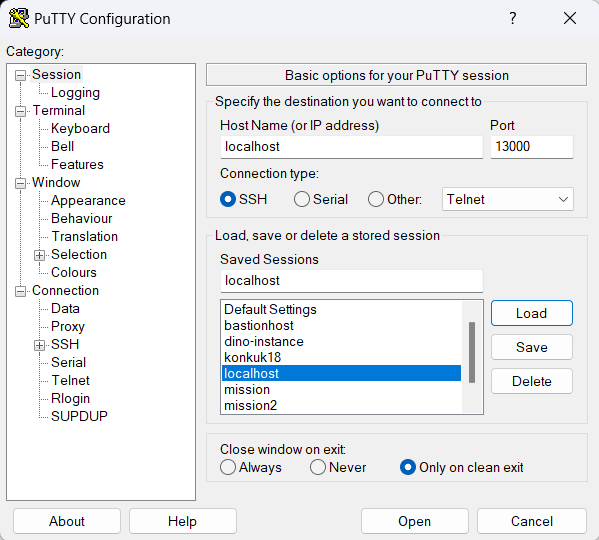The width and height of the screenshot is (599, 540).
Task: Select localhost in saved sessions list
Action: point(341,373)
